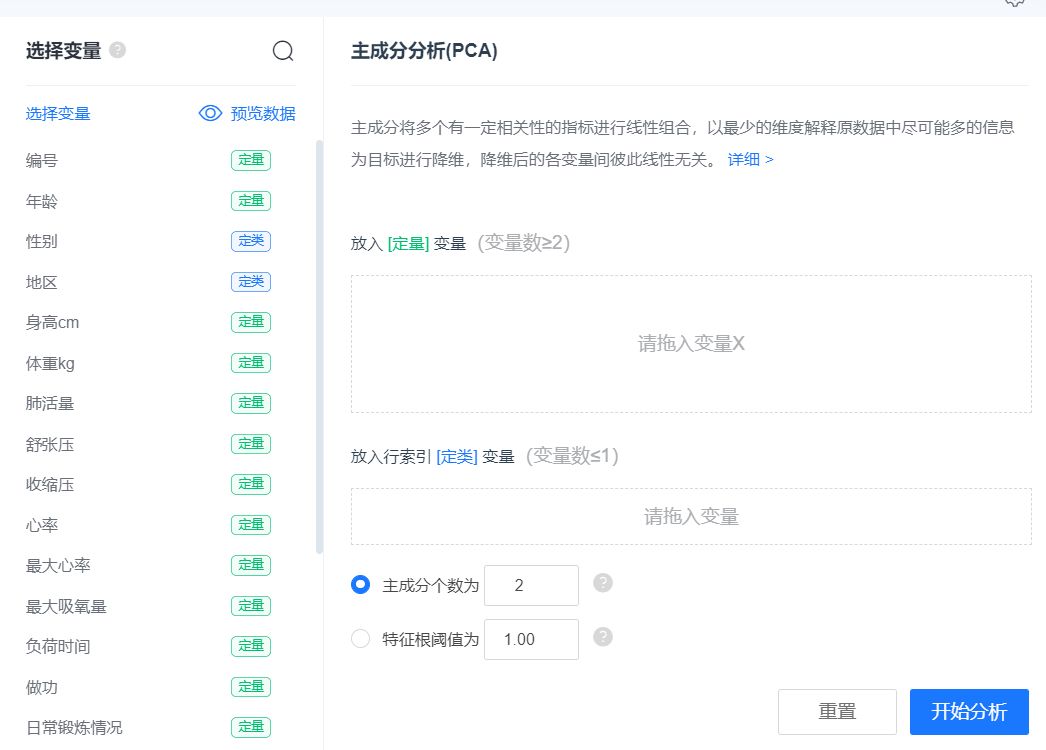The image size is (1046, 750).
Task: Click 定量 tag beside 年龄 variable
Action: tap(251, 201)
